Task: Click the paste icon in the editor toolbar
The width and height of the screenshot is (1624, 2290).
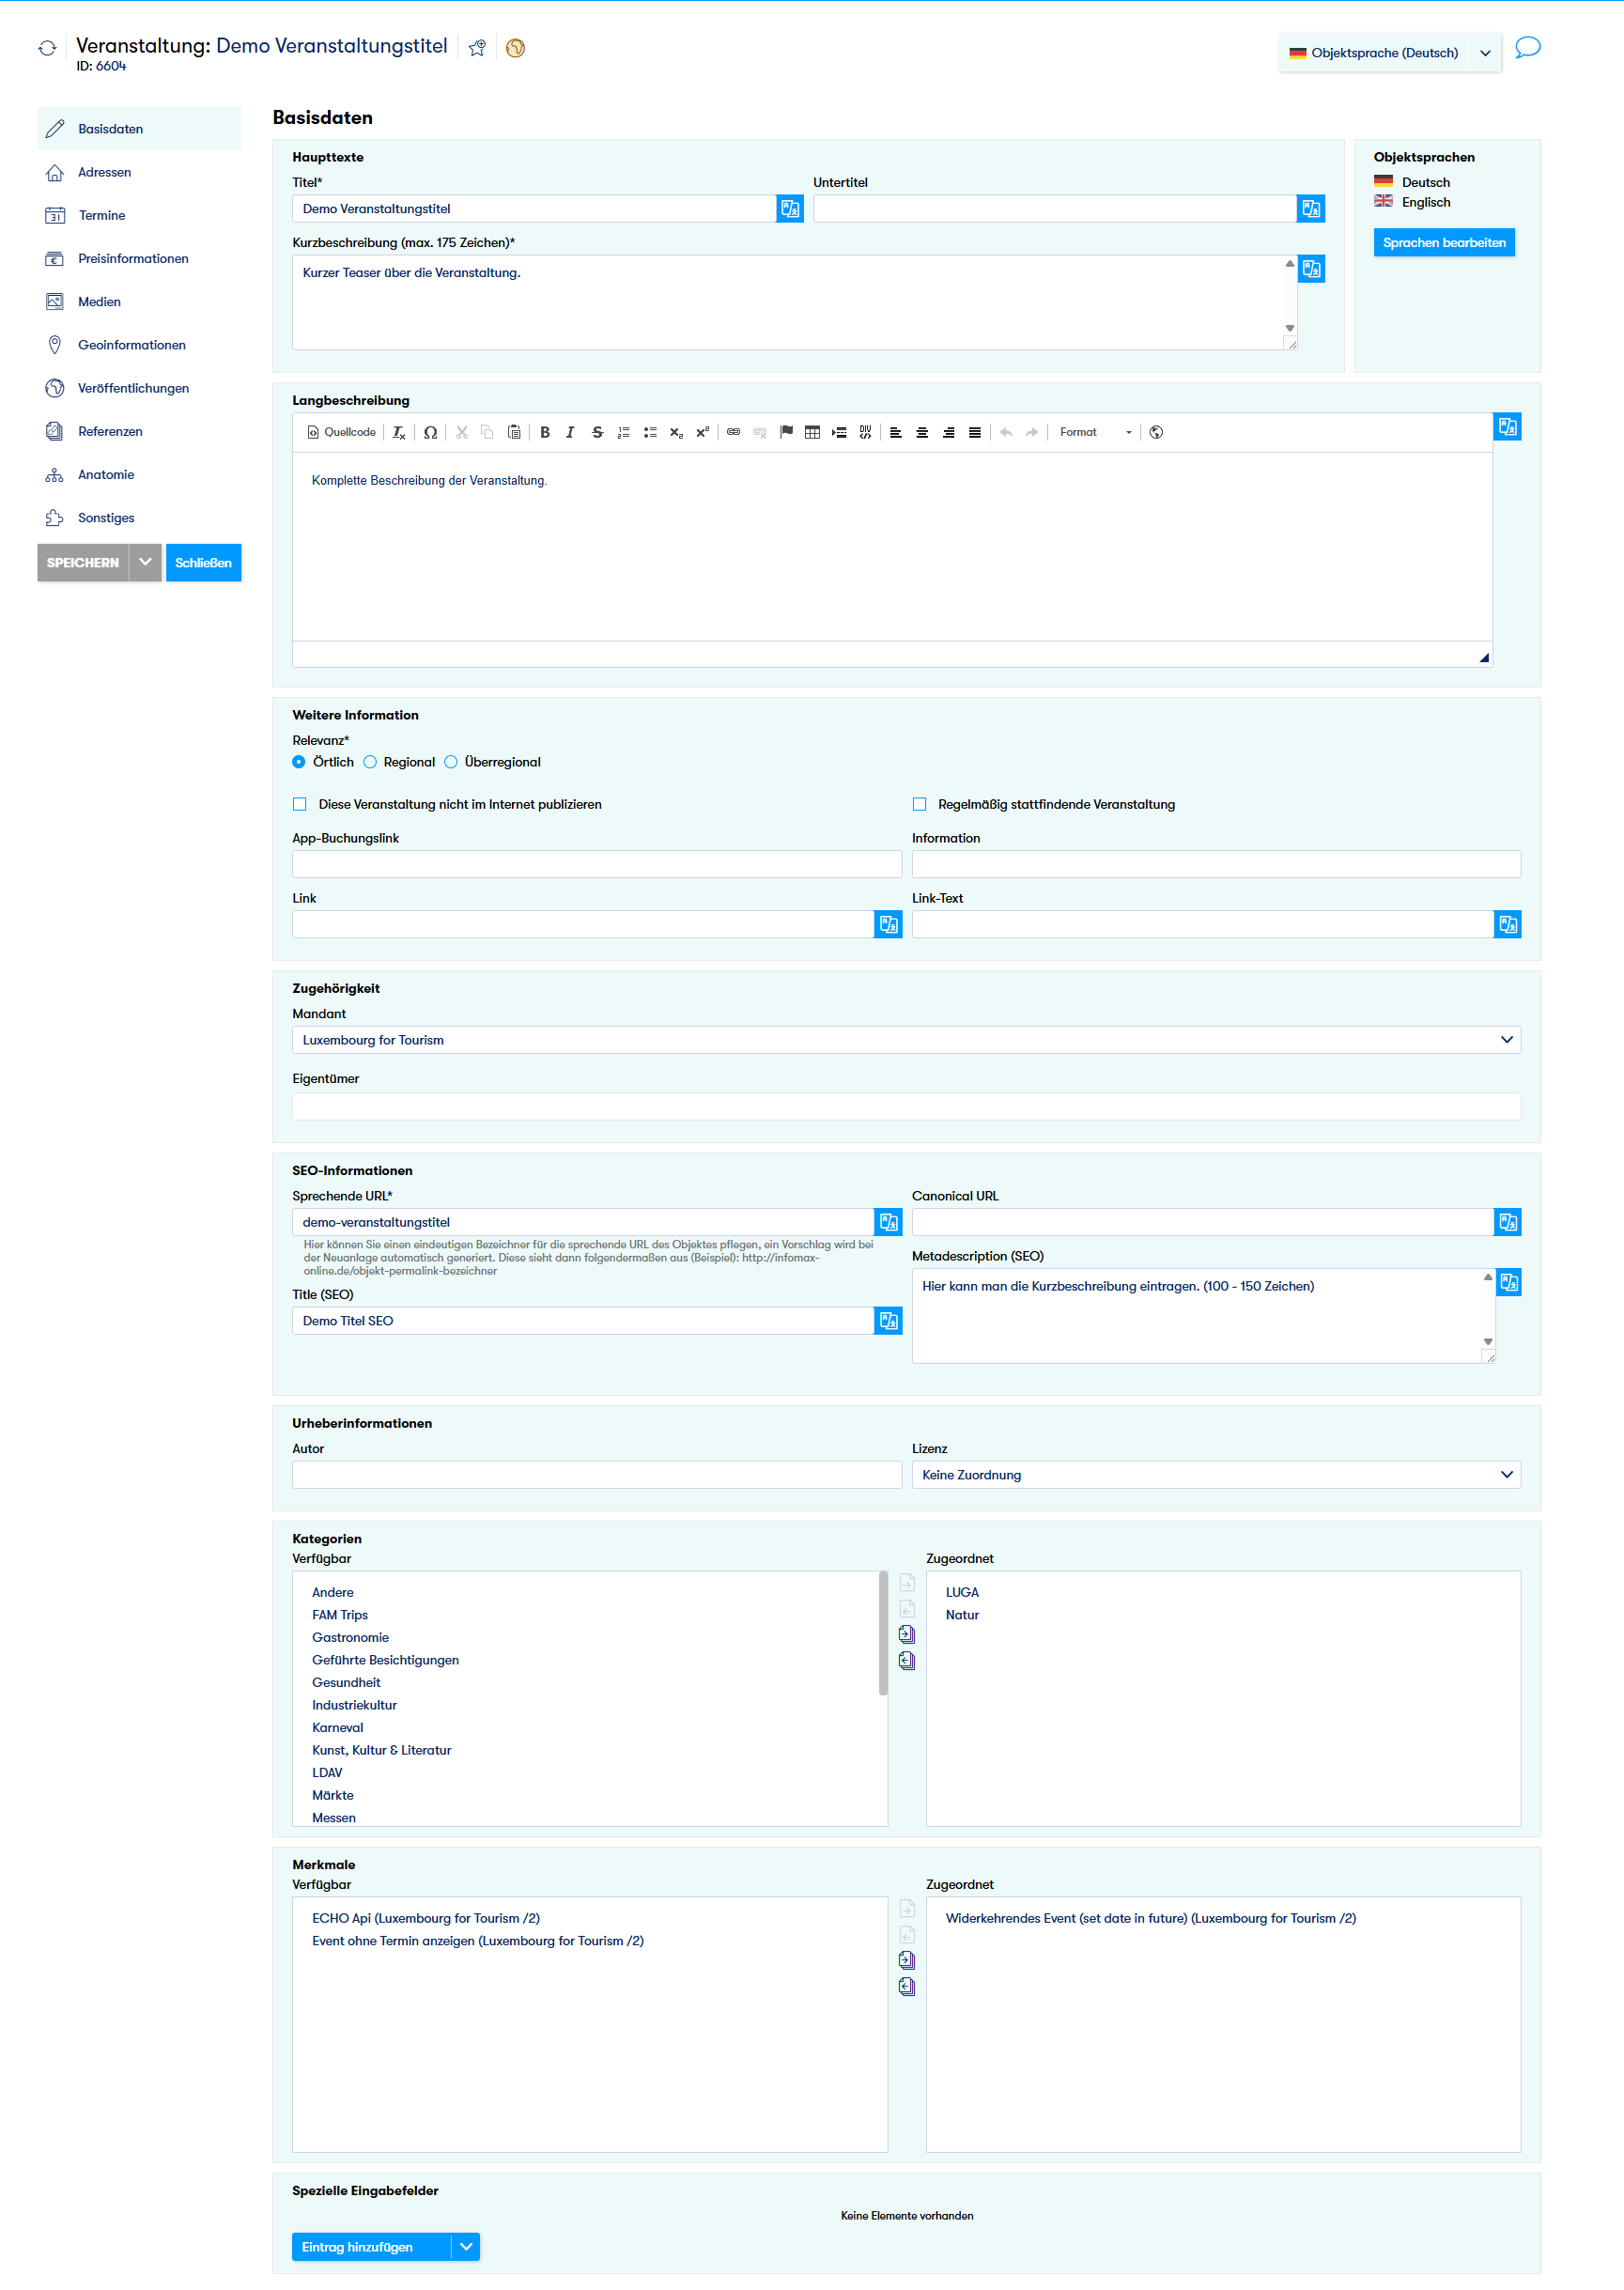Action: click(x=514, y=432)
